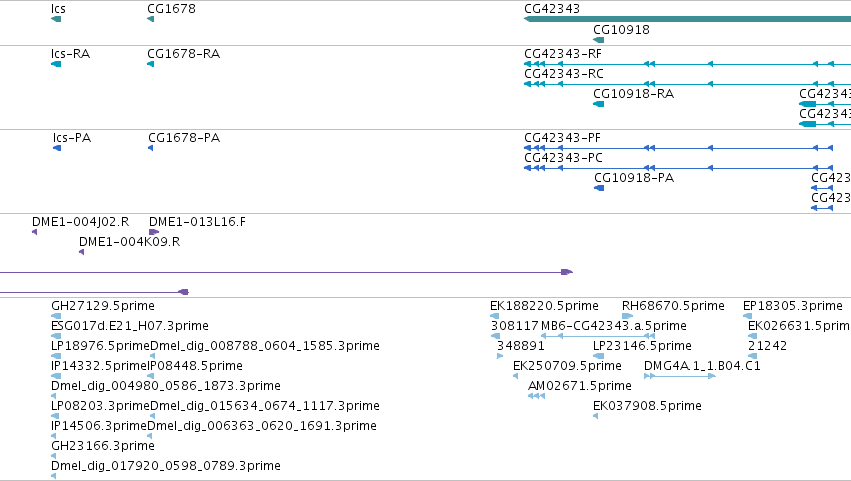The width and height of the screenshot is (851, 481).
Task: Select the CG42343-RC transcript line
Action: [687, 84]
